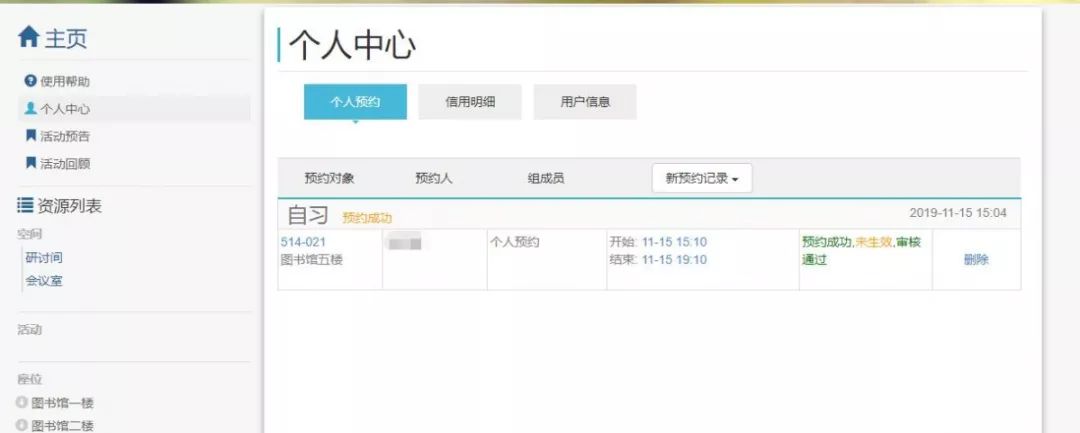1080x433 pixels.
Task: Click the 自习 reservation title
Action: (308, 215)
